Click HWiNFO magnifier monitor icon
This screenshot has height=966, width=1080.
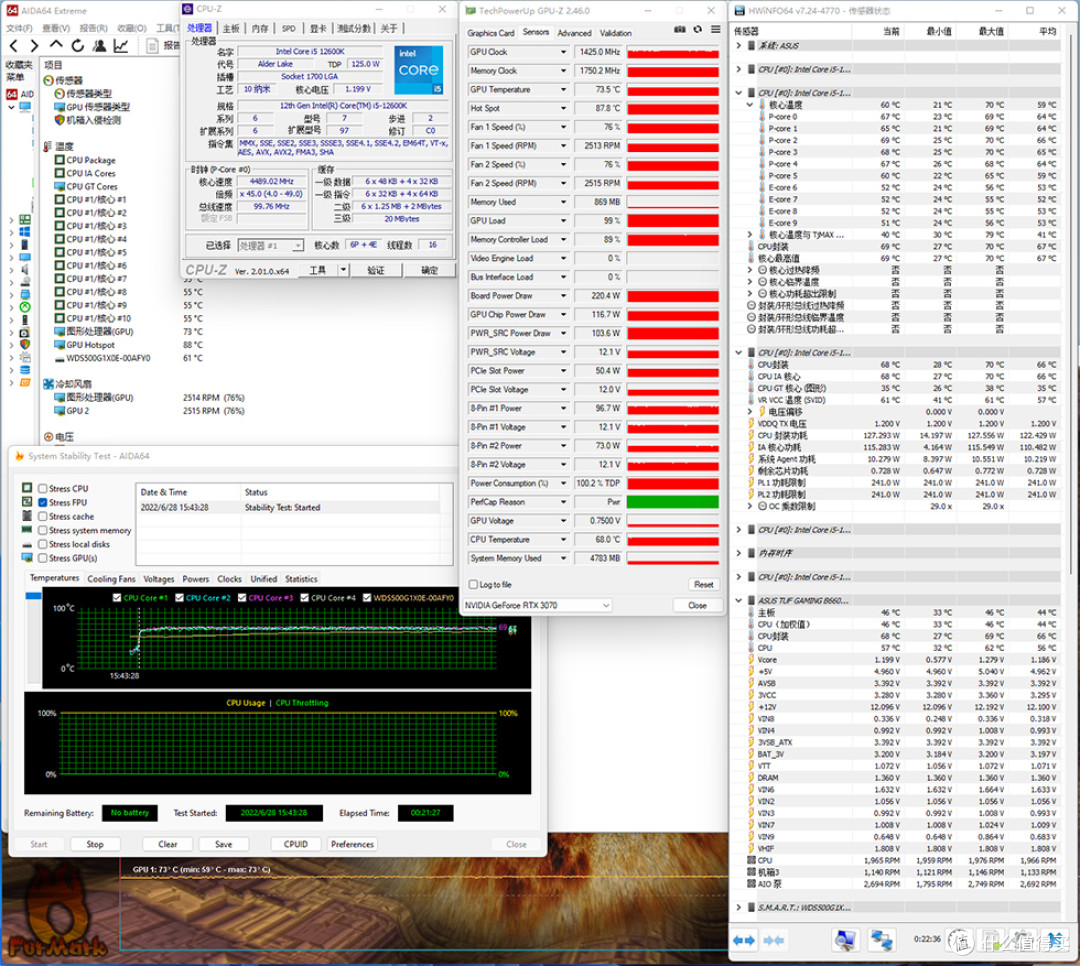point(844,940)
